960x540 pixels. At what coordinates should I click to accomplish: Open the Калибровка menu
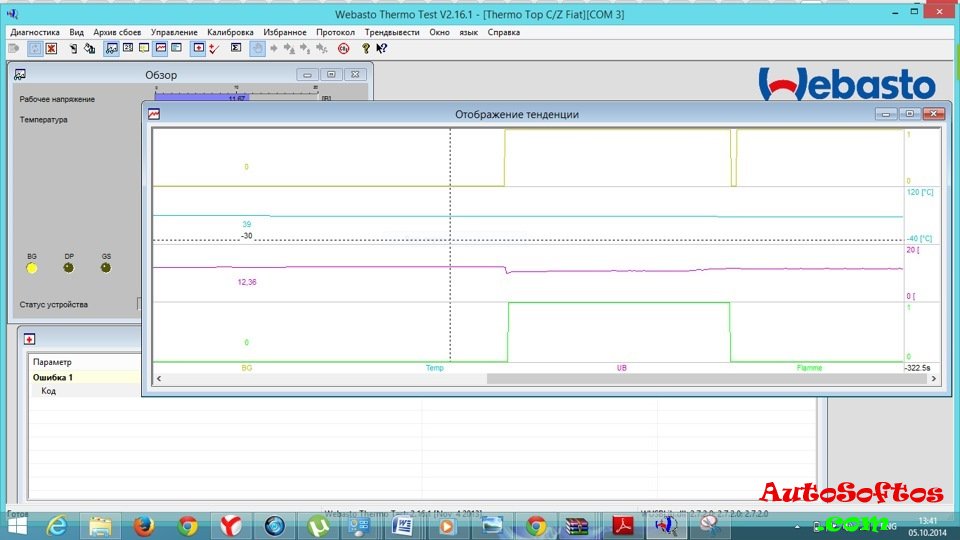click(x=230, y=32)
